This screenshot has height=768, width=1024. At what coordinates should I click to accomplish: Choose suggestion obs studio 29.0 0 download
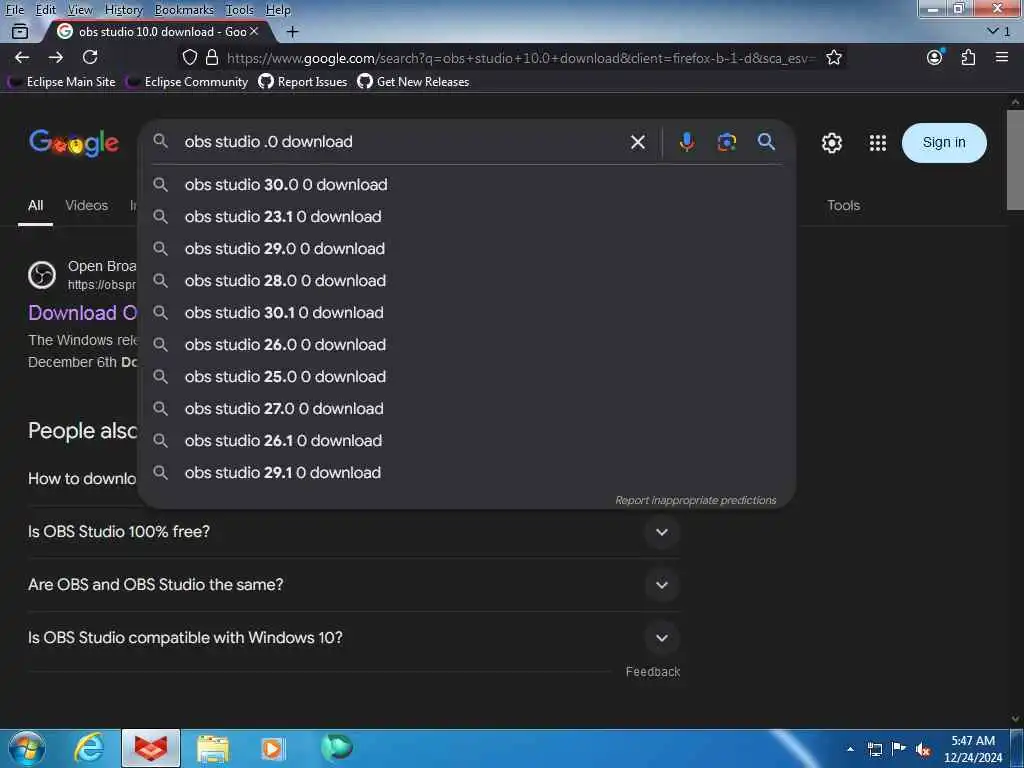[466, 249]
